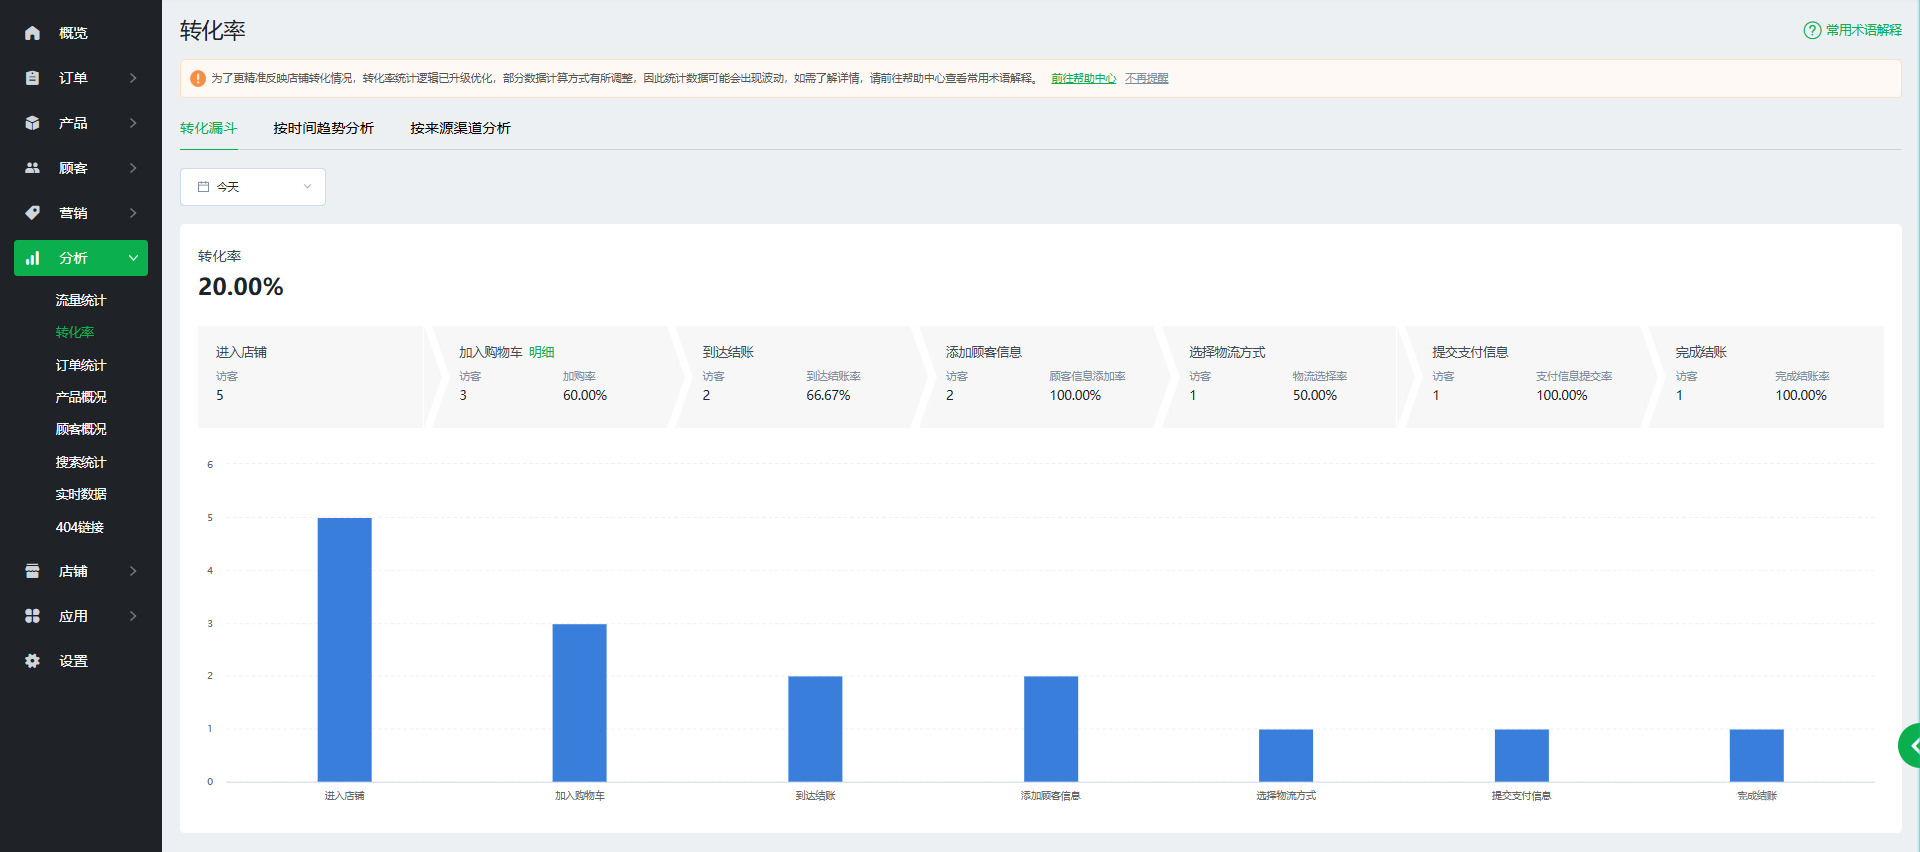Open 产品概况 in the sidebar
Viewport: 1920px width, 852px height.
point(80,397)
